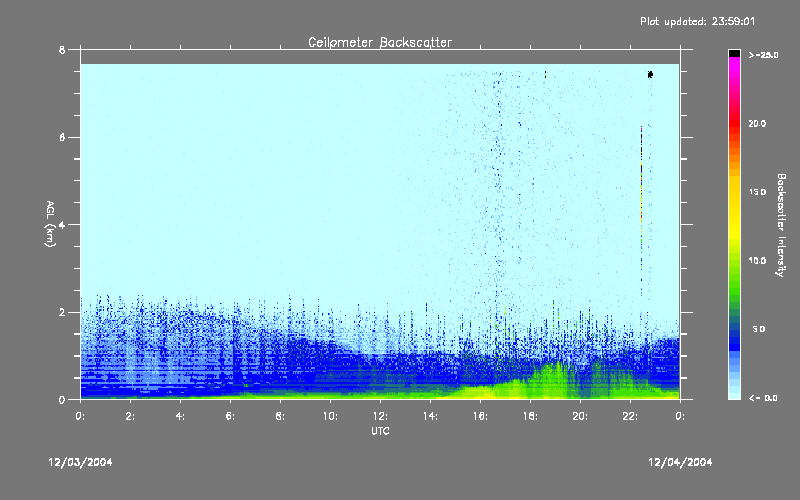Image resolution: width=800 pixels, height=500 pixels.
Task: Click the y-axis tick label 2
Action: pyautogui.click(x=62, y=312)
